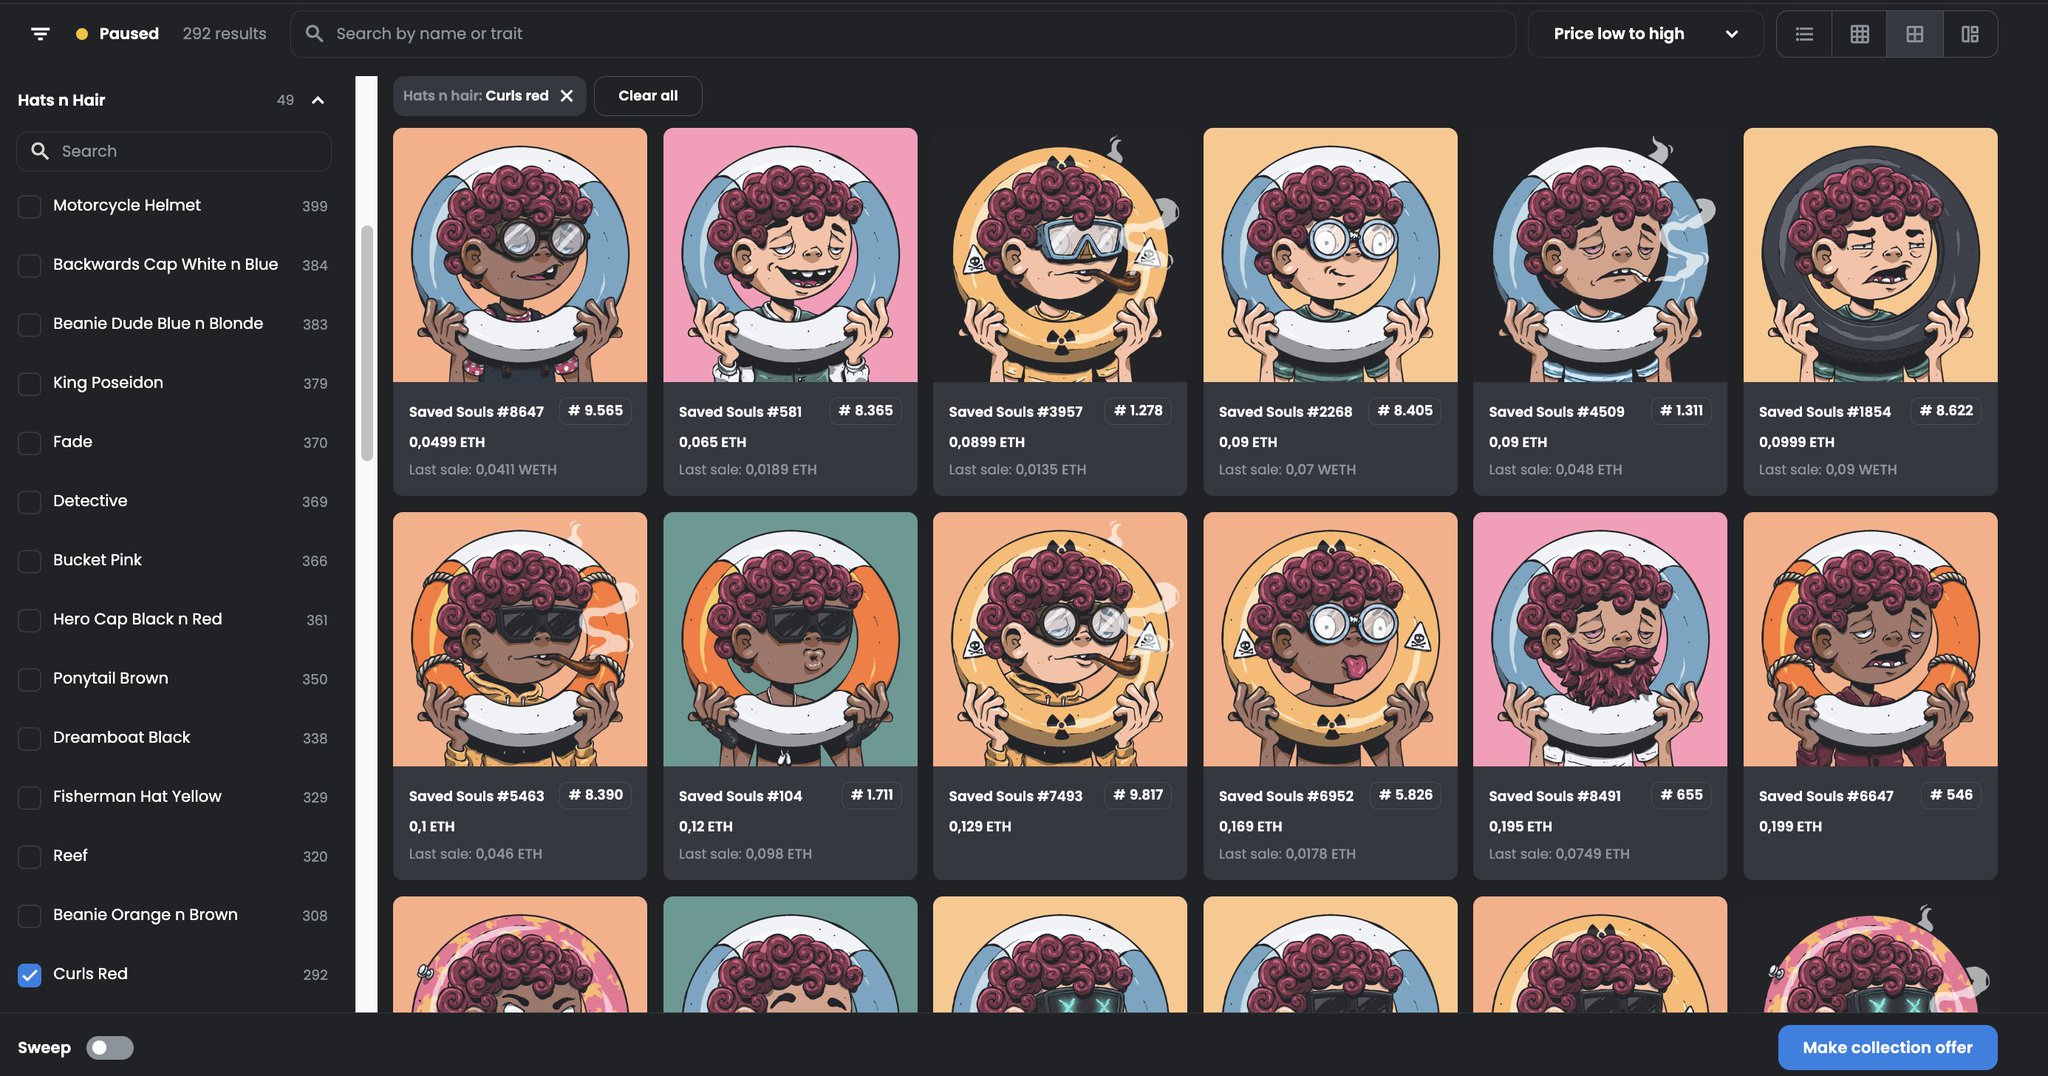This screenshot has width=2048, height=1076.
Task: Click Clear all filters button
Action: click(648, 96)
